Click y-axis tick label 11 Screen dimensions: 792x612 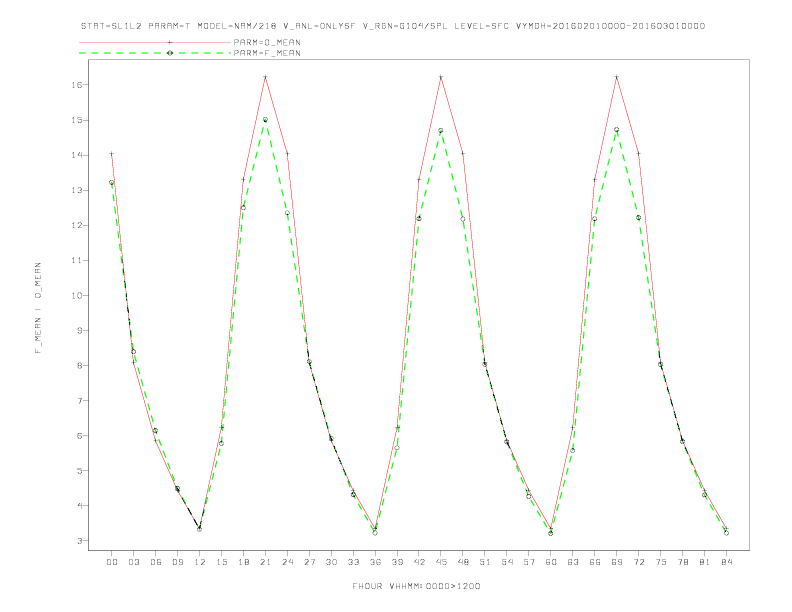point(77,261)
